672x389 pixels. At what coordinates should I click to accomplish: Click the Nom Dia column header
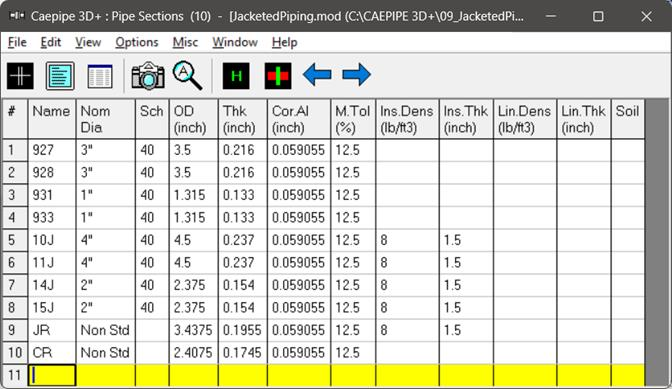[x=106, y=119]
